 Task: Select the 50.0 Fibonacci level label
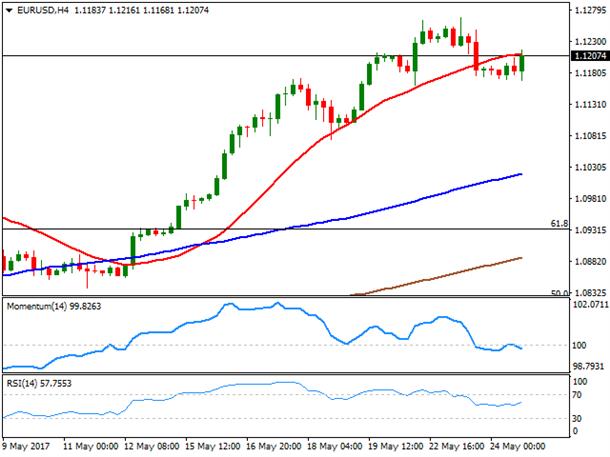click(560, 293)
